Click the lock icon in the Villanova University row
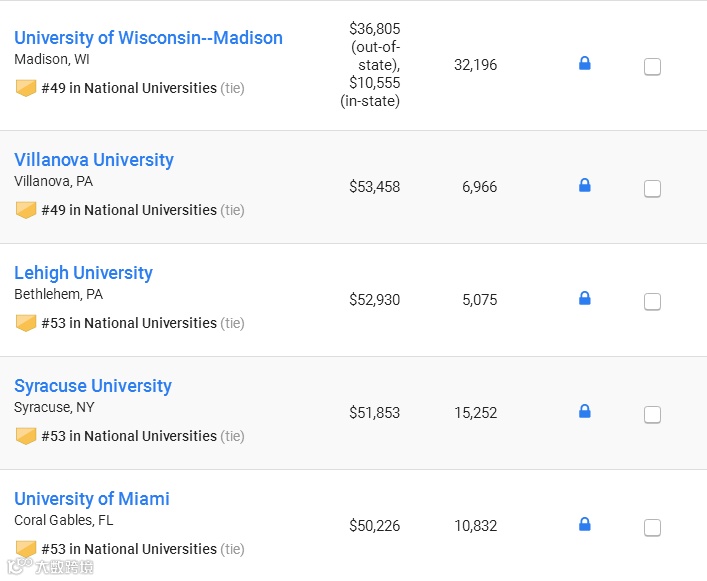 (x=585, y=185)
